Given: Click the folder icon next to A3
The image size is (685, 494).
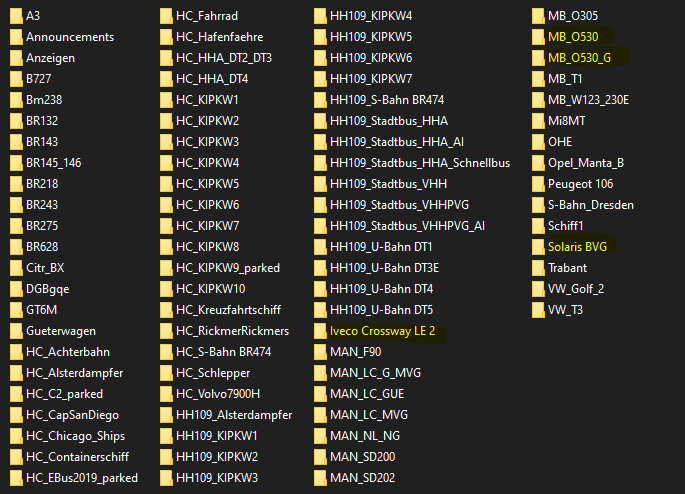Looking at the screenshot, I should [14, 16].
